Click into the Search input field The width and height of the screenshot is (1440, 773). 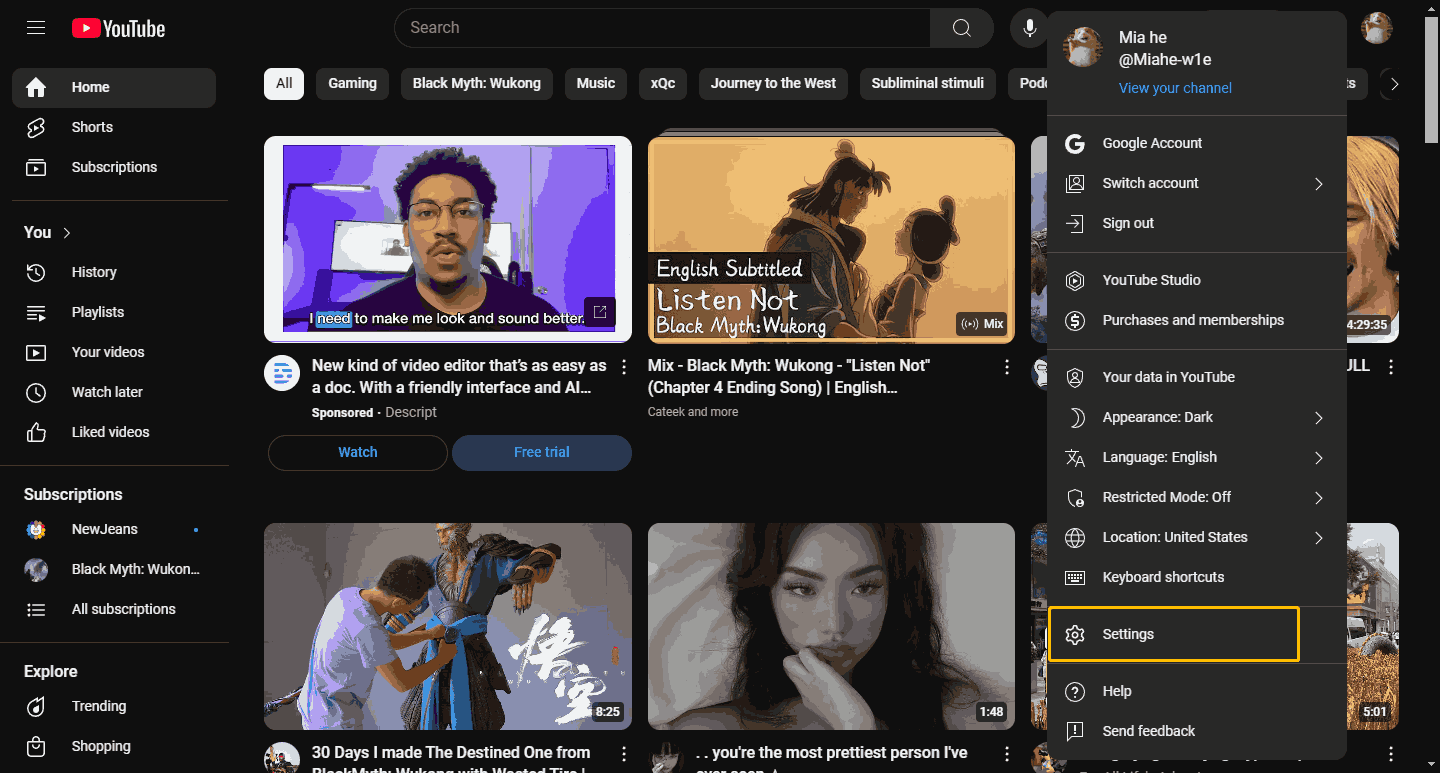point(662,28)
